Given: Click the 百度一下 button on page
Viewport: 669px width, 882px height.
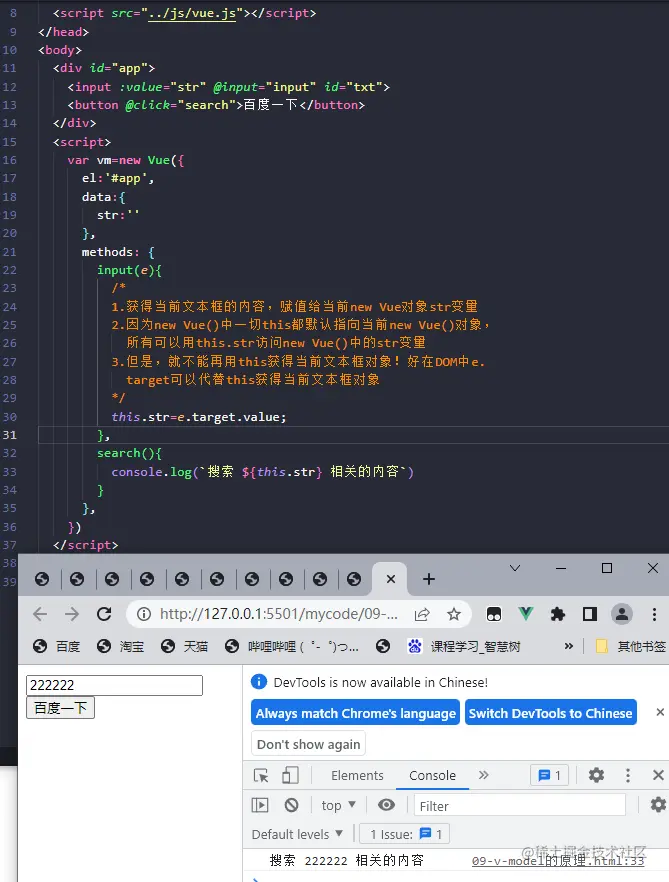Looking at the screenshot, I should tap(60, 708).
